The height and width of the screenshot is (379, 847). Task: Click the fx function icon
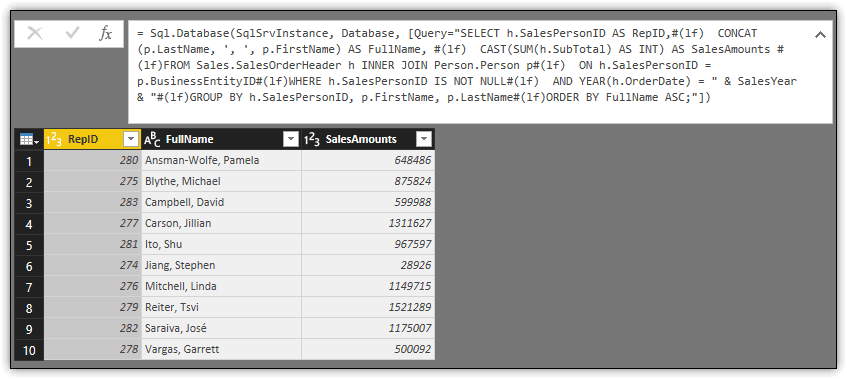click(105, 34)
